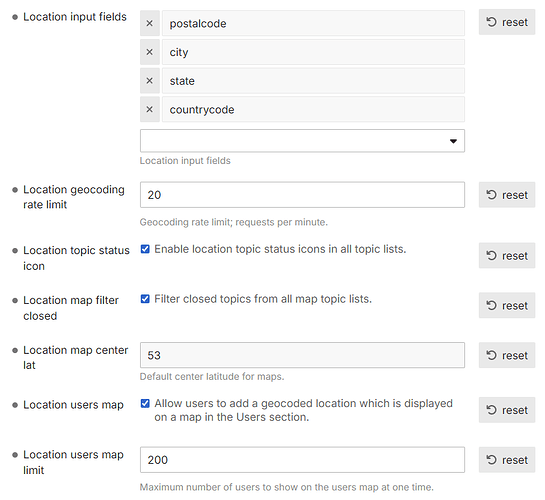Viewport: 545px width, 500px height.
Task: Remove the countrycode field with its X icon
Action: tap(149, 109)
